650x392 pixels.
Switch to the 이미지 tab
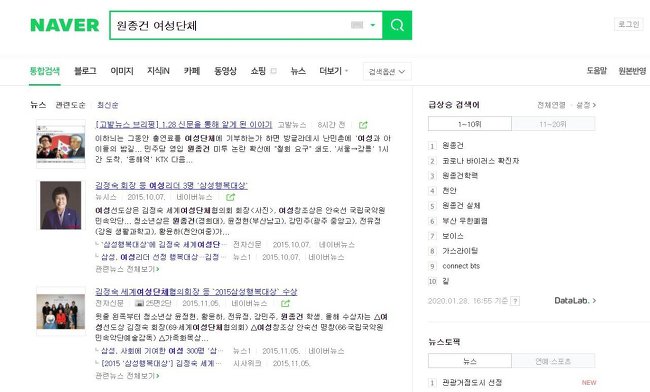pyautogui.click(x=122, y=71)
